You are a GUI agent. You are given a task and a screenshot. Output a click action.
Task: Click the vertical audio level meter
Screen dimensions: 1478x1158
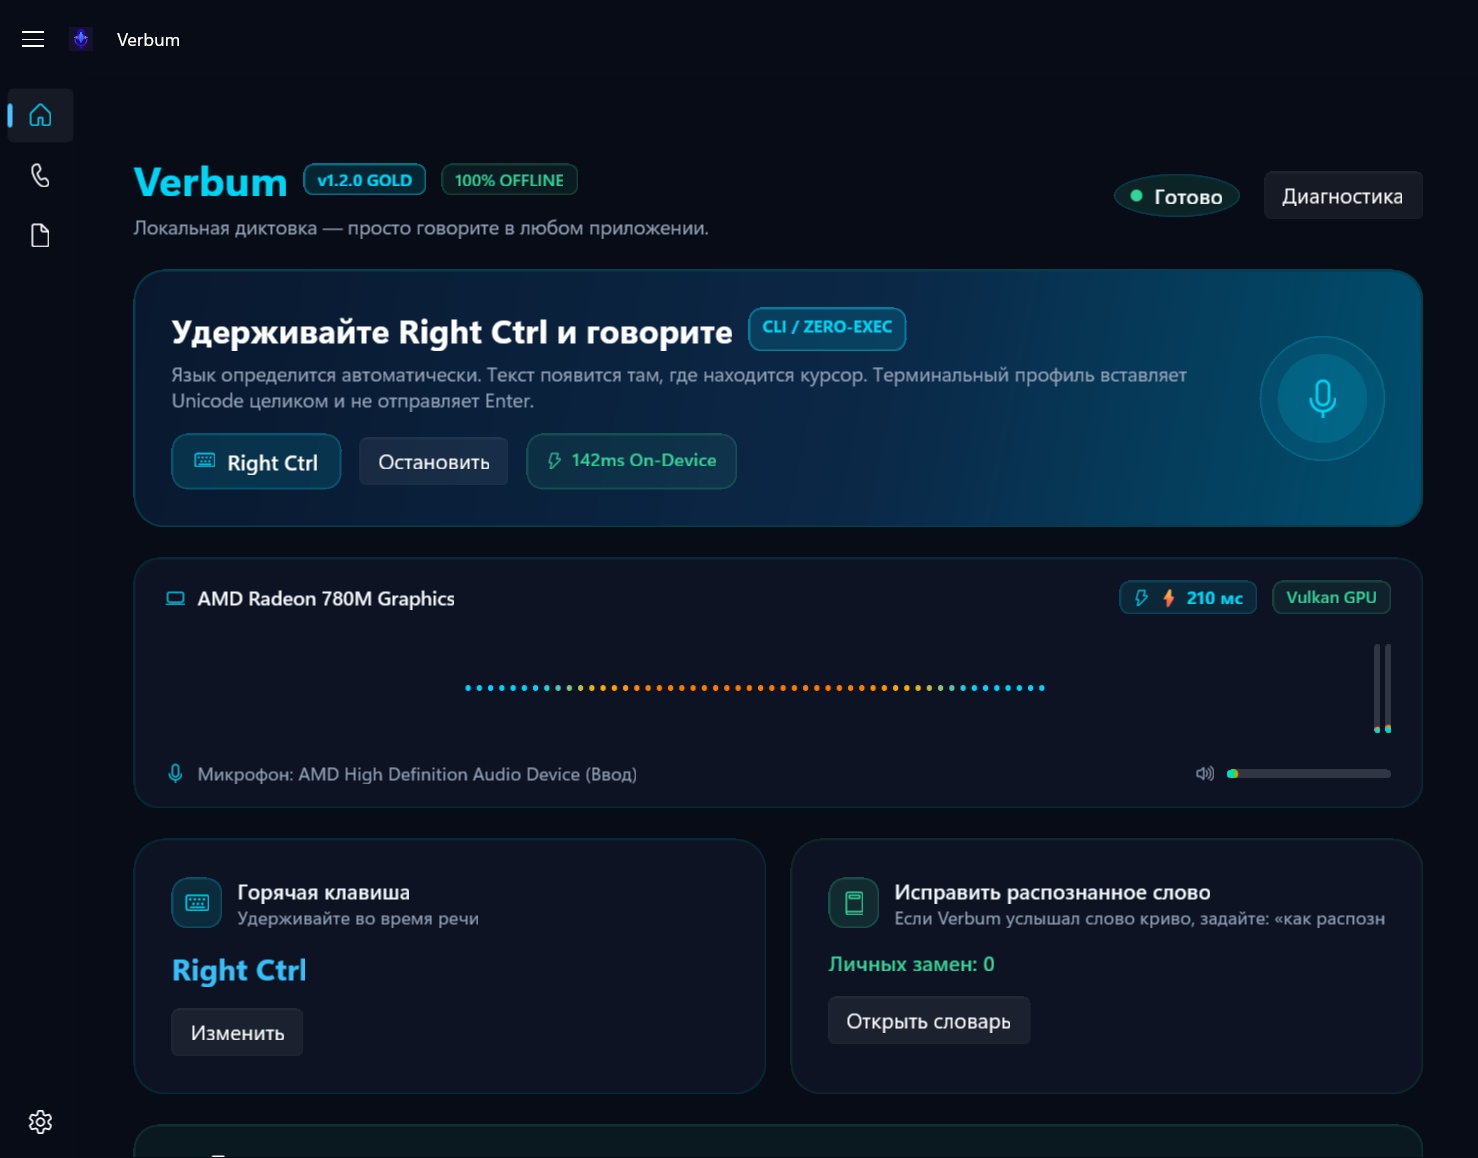point(1382,688)
